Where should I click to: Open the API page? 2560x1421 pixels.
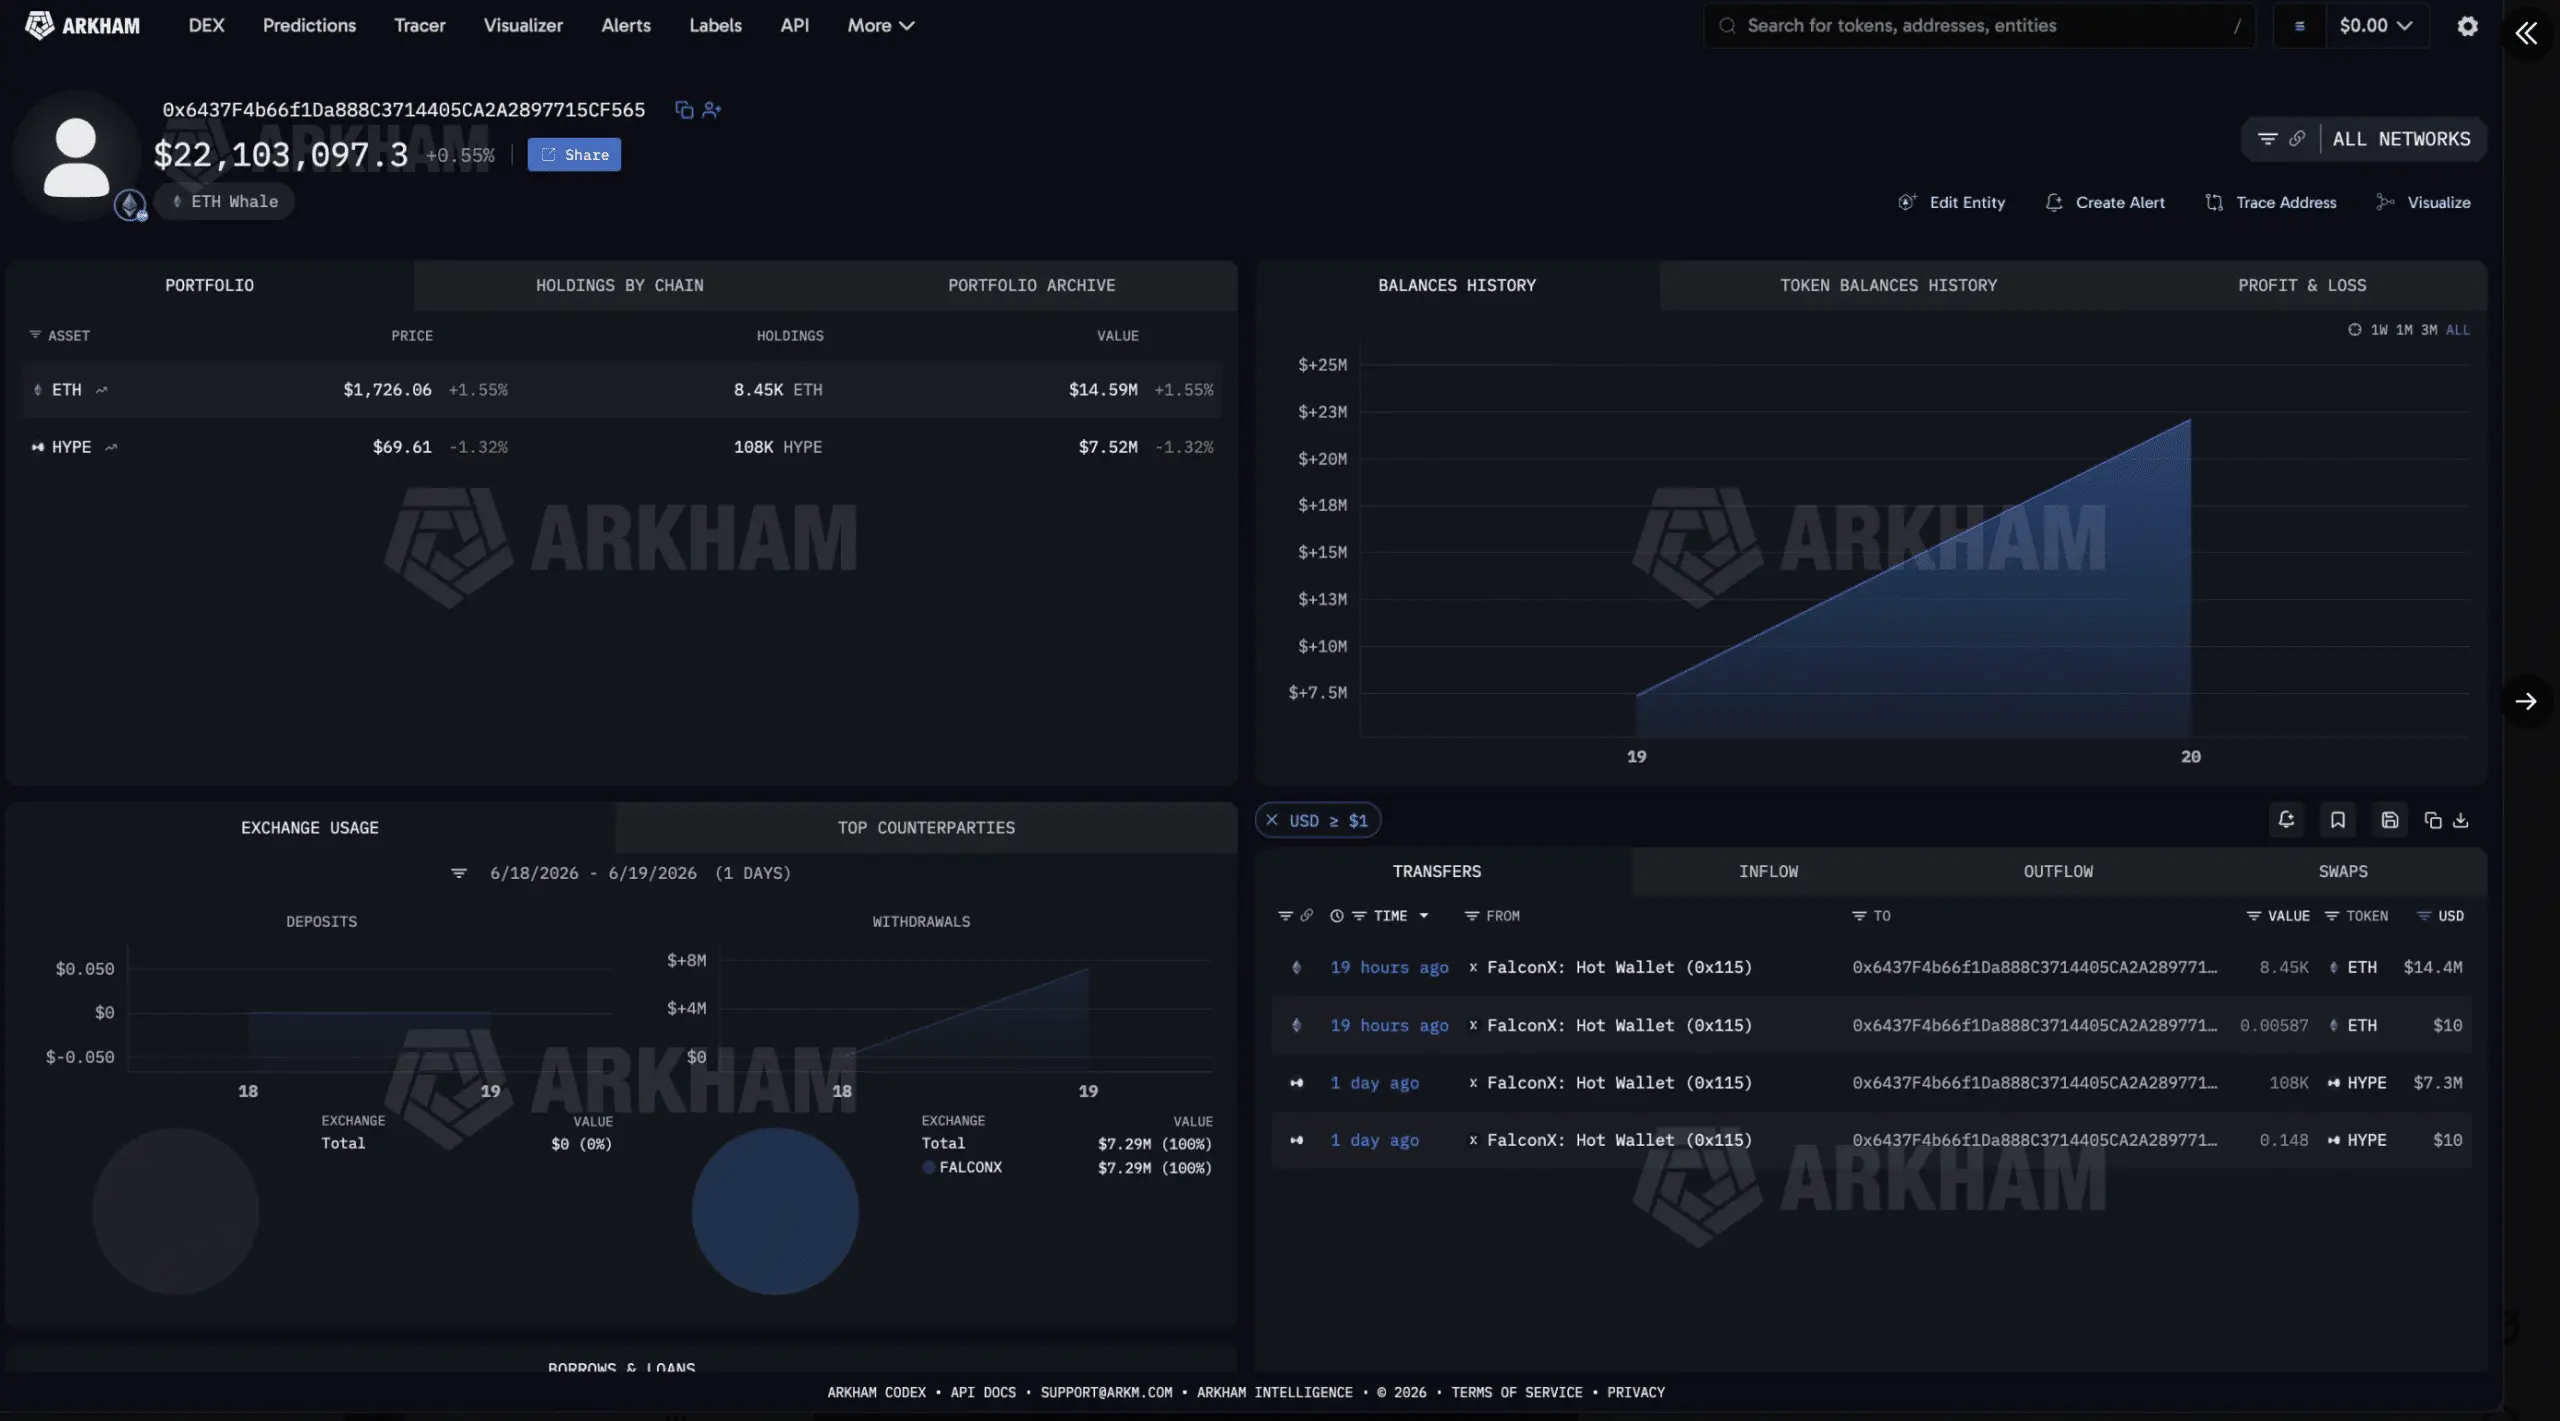(794, 26)
